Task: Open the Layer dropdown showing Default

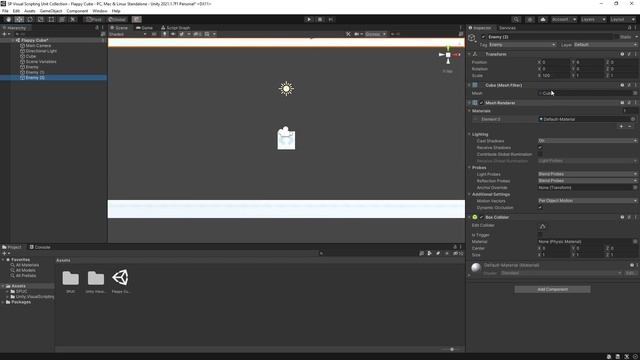Action: click(606, 44)
